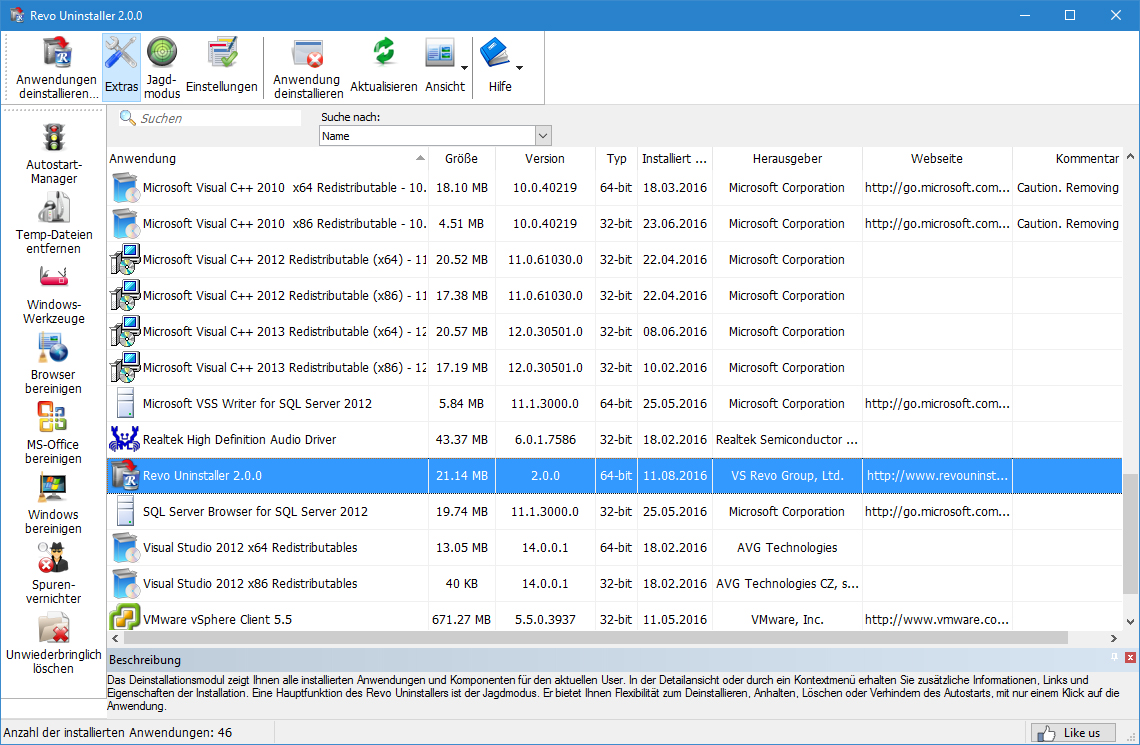The image size is (1140, 745).
Task: Open the Ansicht view icon
Action: coord(441,54)
